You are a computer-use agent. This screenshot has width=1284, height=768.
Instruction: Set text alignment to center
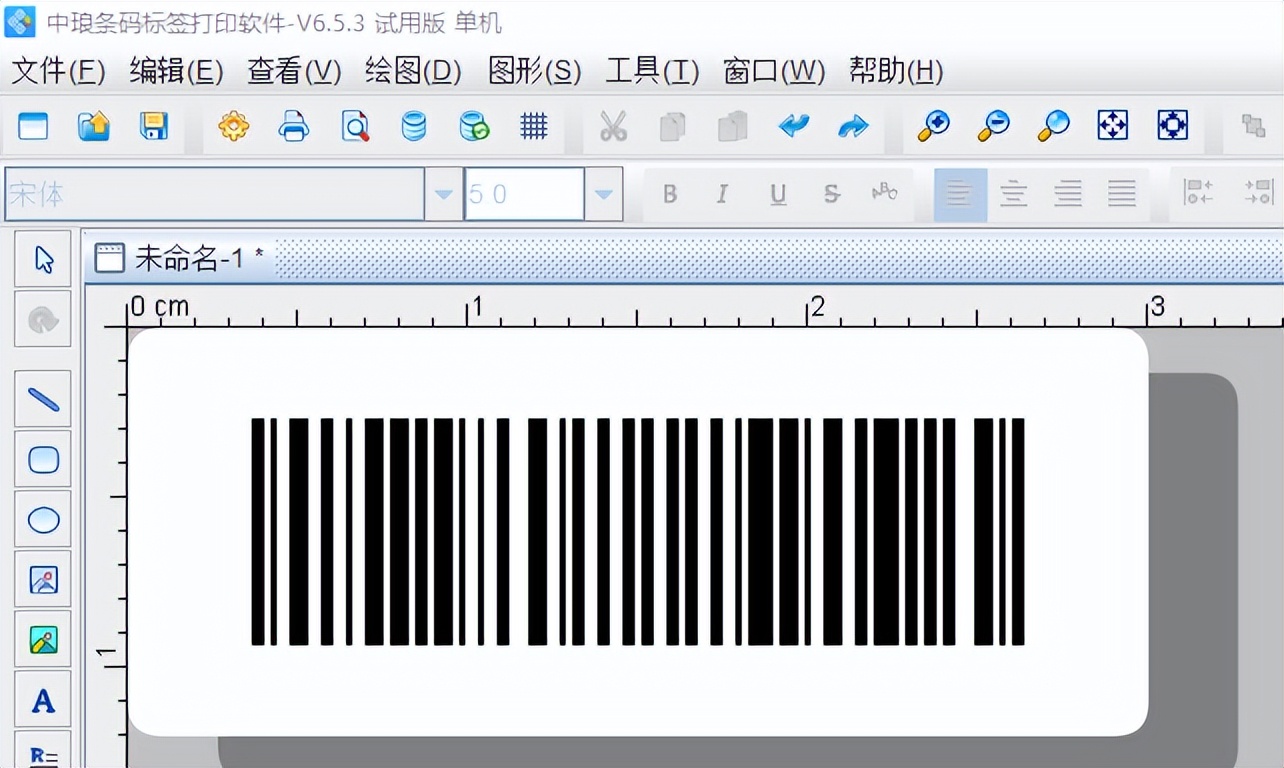click(x=1014, y=194)
